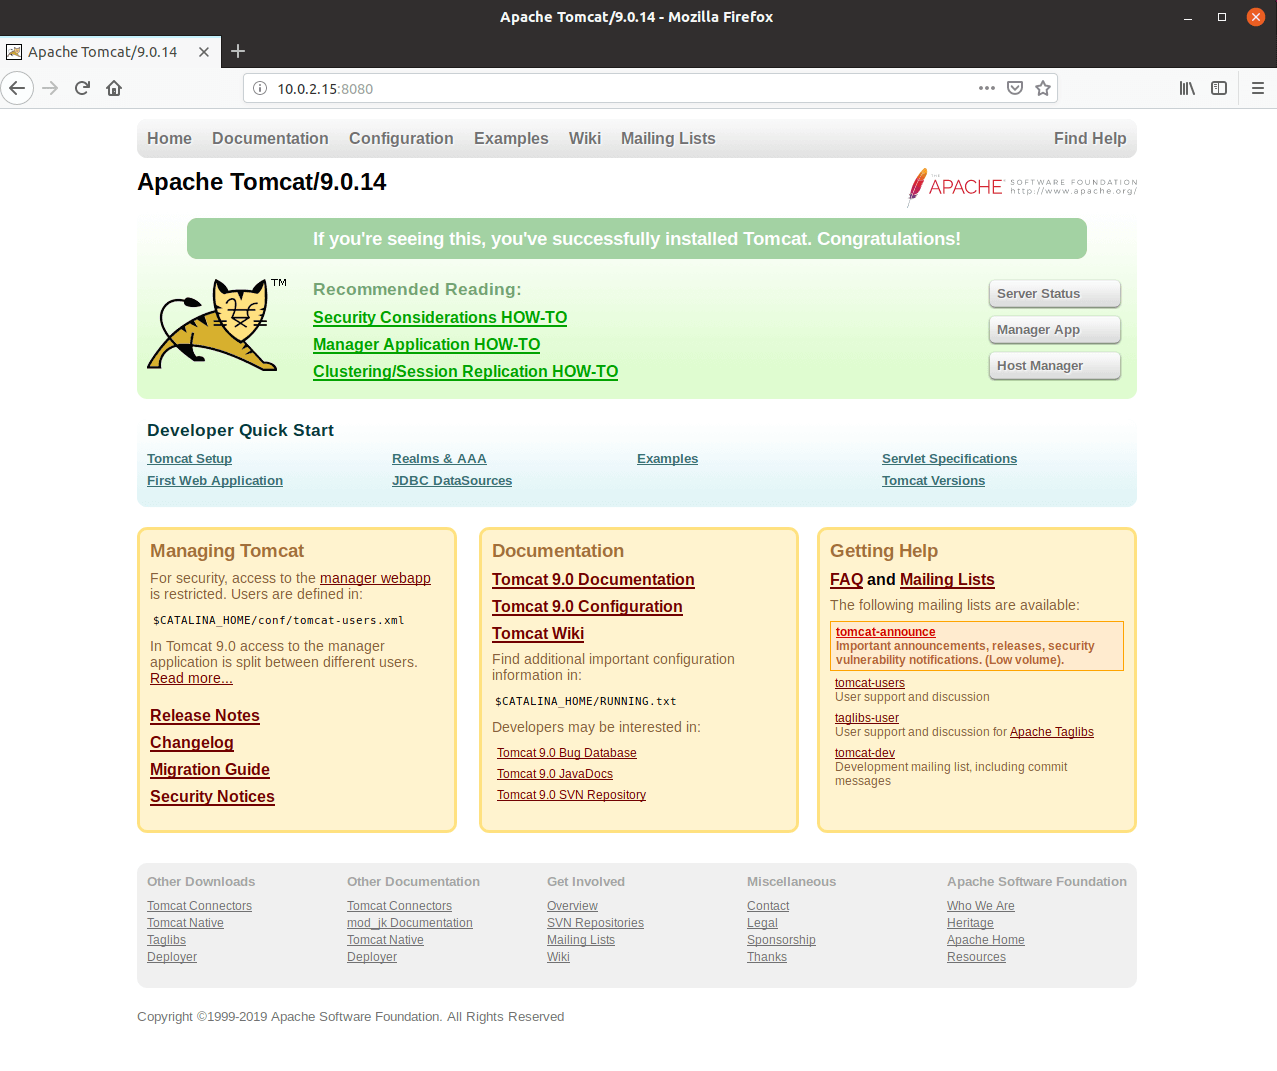This screenshot has width=1277, height=1071.
Task: Open Documentation in the top navigation
Action: (x=270, y=138)
